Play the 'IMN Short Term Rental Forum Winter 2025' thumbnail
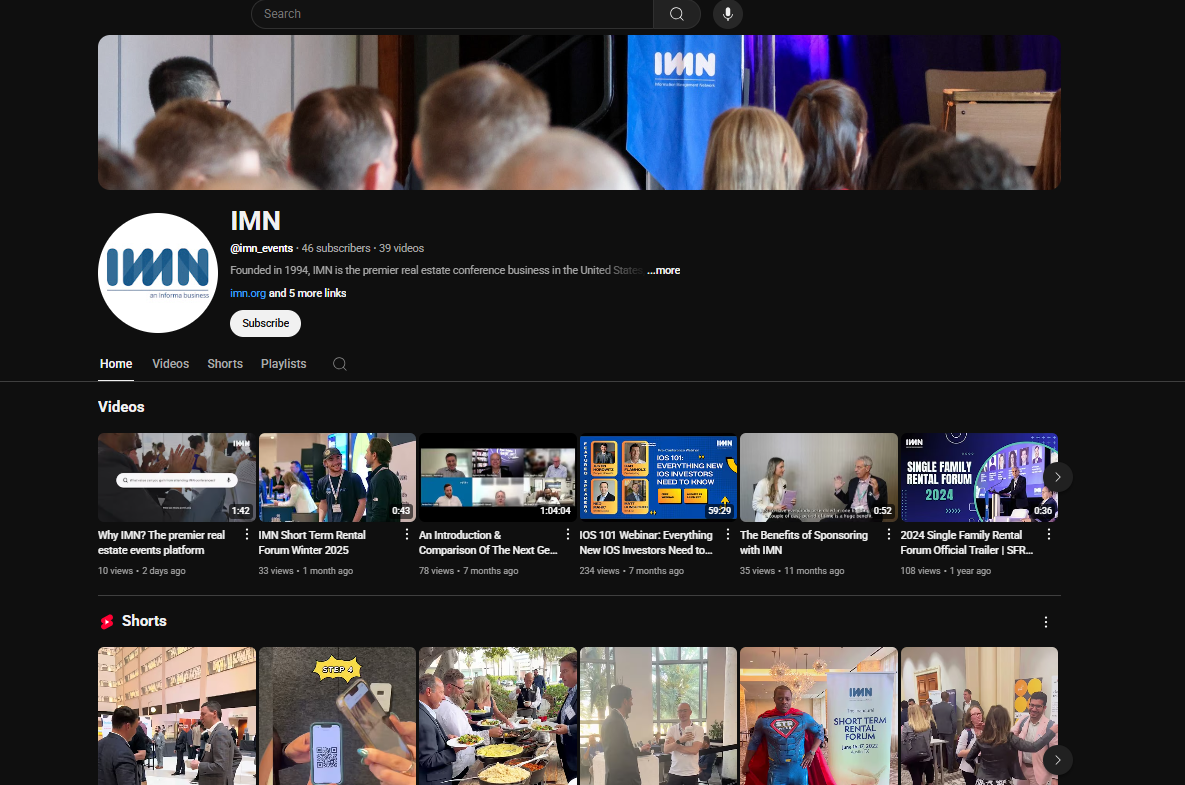 (337, 477)
